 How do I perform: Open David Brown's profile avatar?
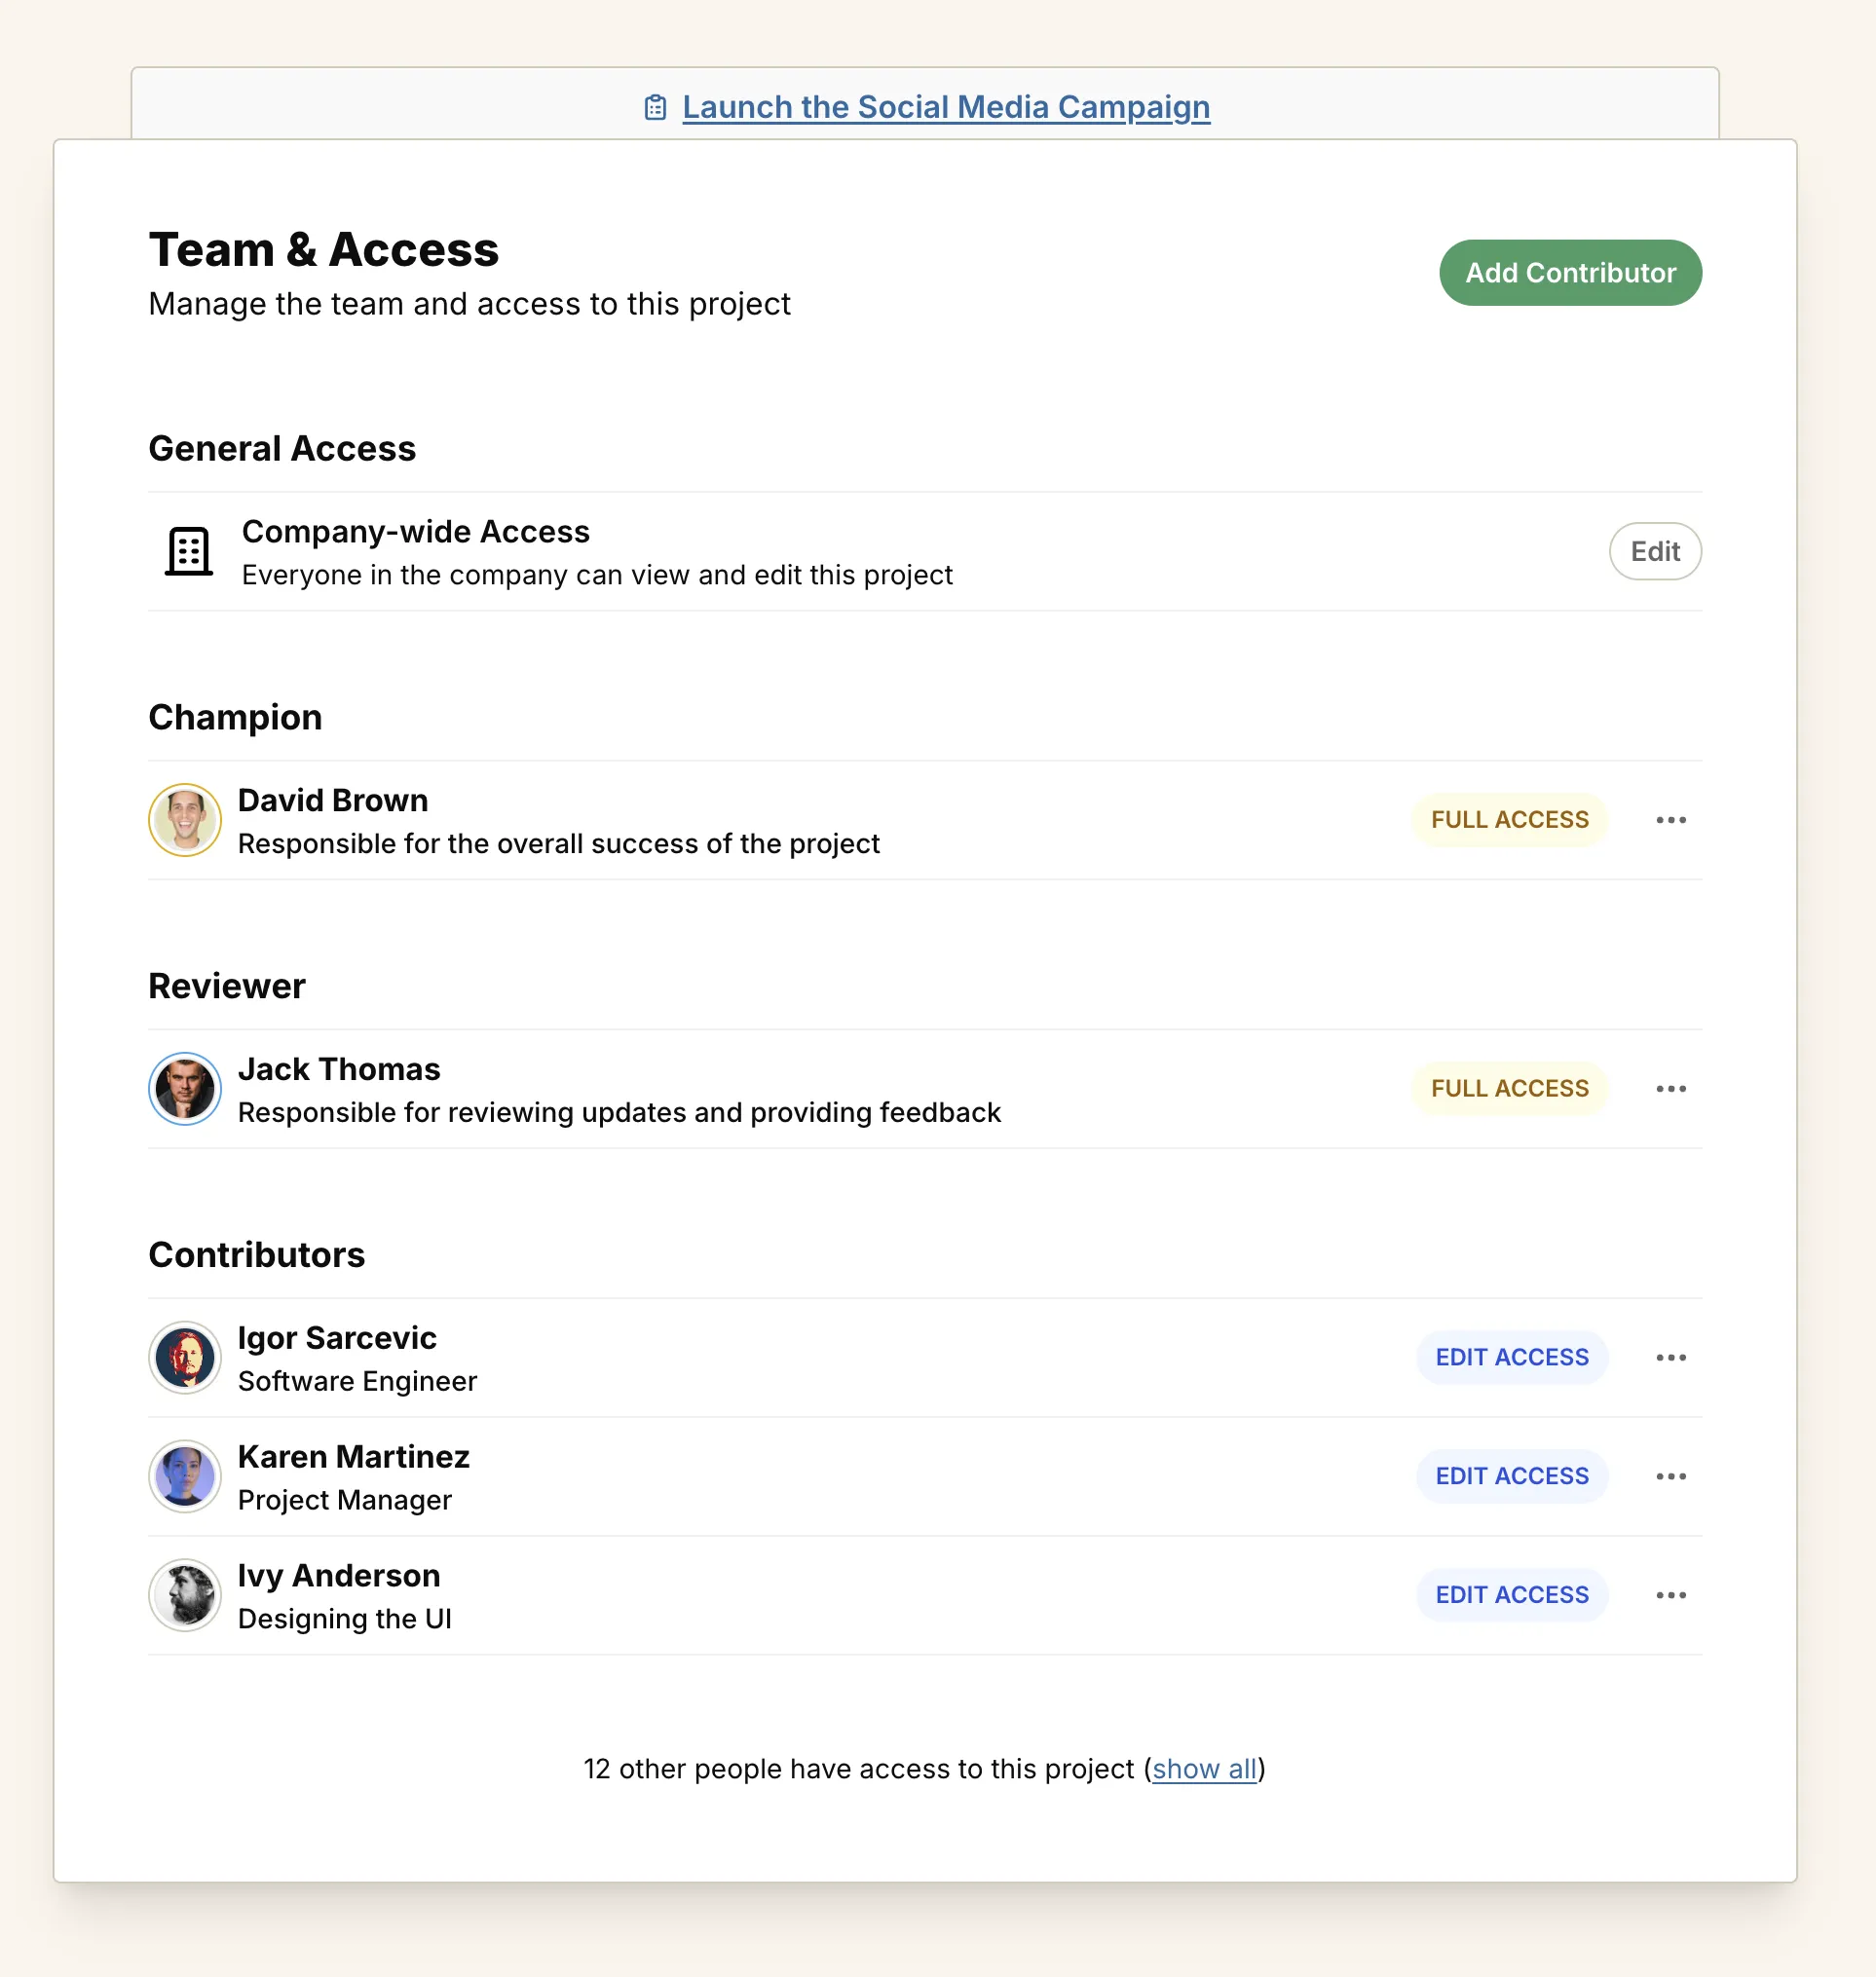(x=184, y=819)
